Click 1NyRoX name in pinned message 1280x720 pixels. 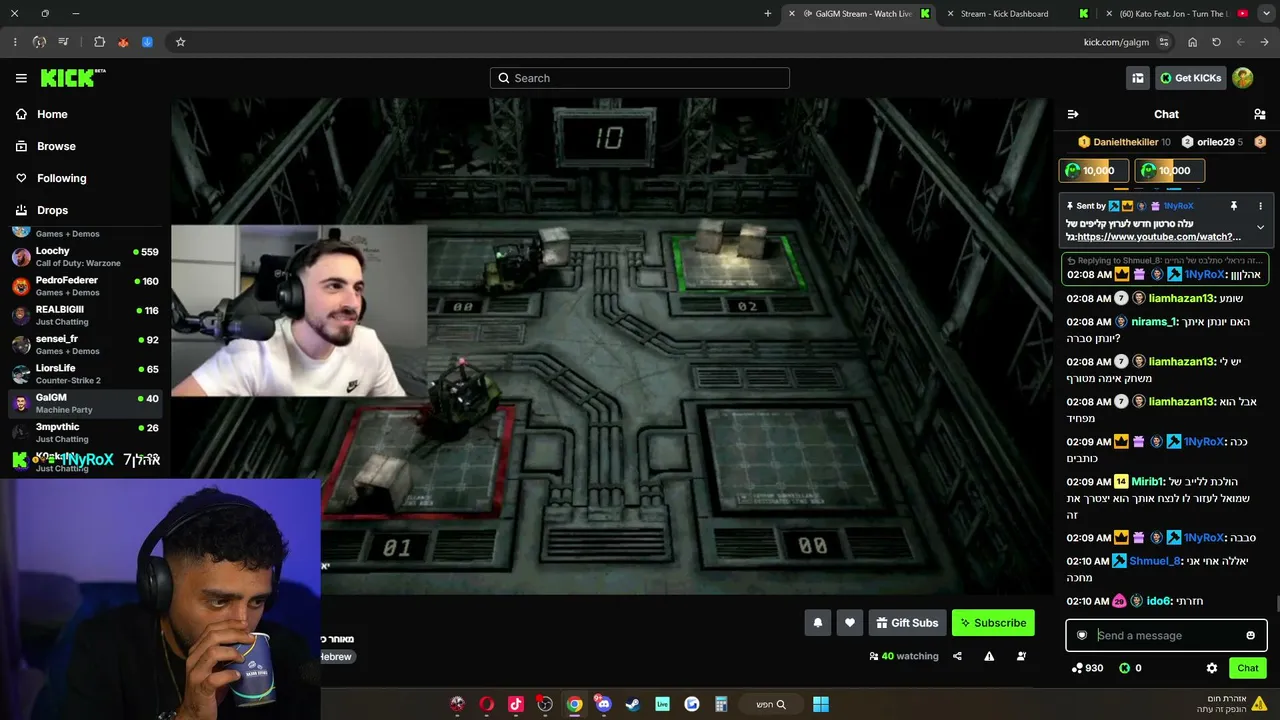coord(1178,206)
